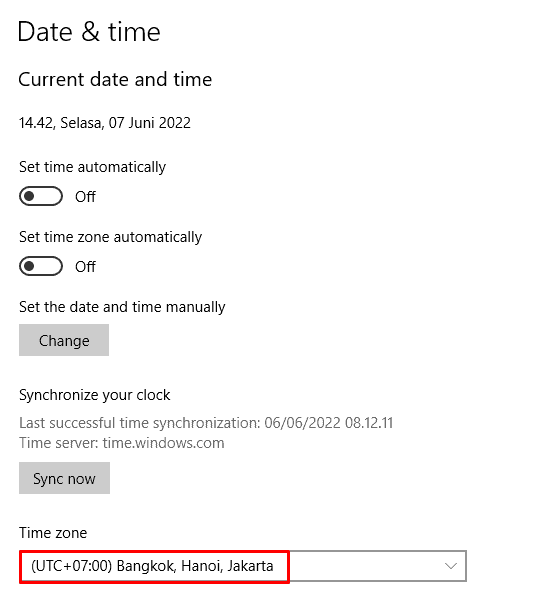Click the Time server: time.windows.com text
Screen dimensions: 554x604
point(122,443)
